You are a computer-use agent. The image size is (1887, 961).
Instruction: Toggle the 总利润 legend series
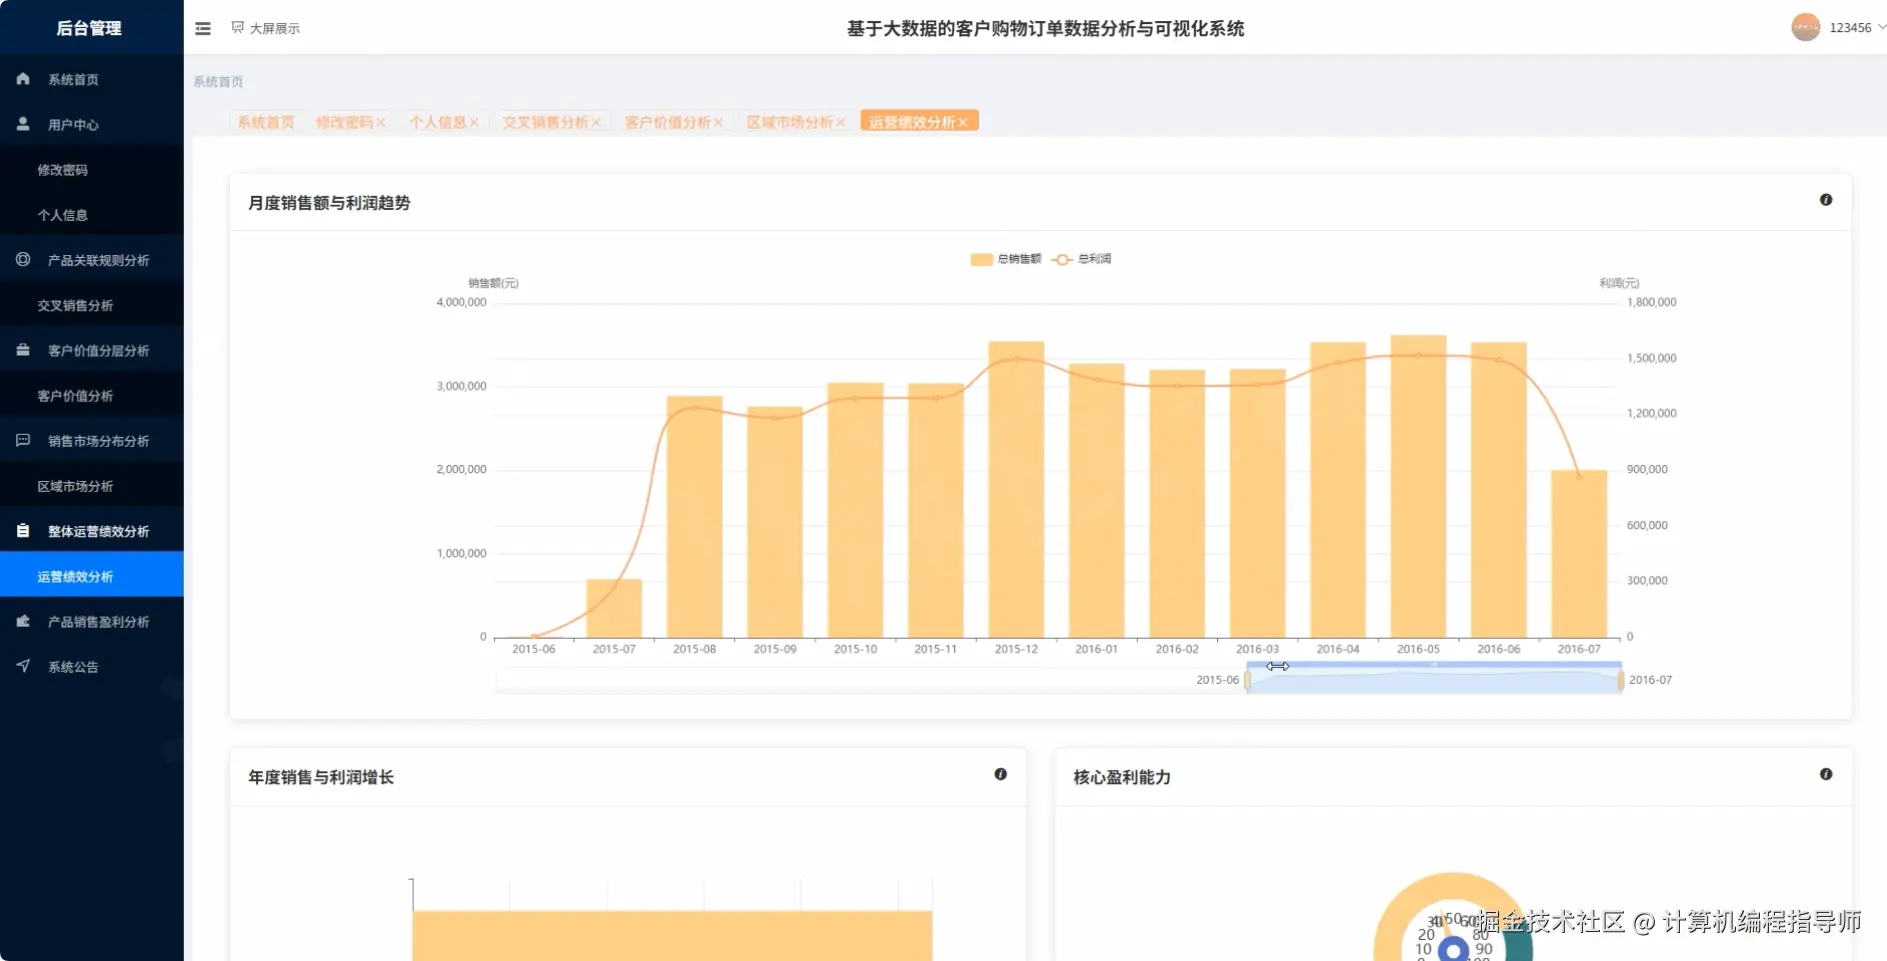[1082, 259]
